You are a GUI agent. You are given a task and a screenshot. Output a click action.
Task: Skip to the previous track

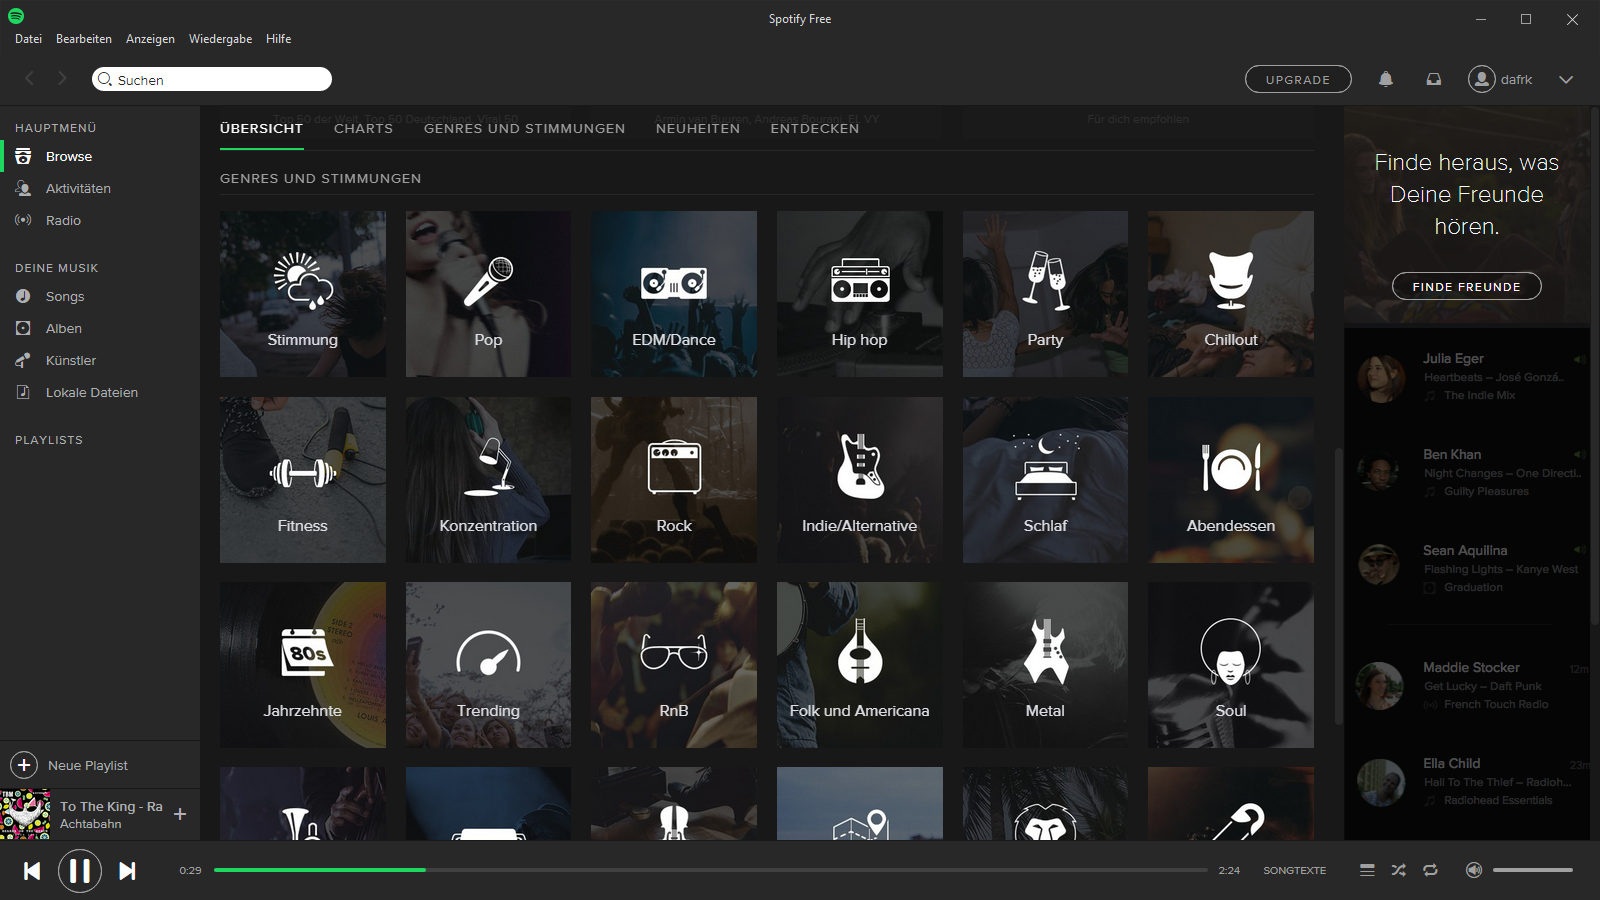pyautogui.click(x=32, y=871)
